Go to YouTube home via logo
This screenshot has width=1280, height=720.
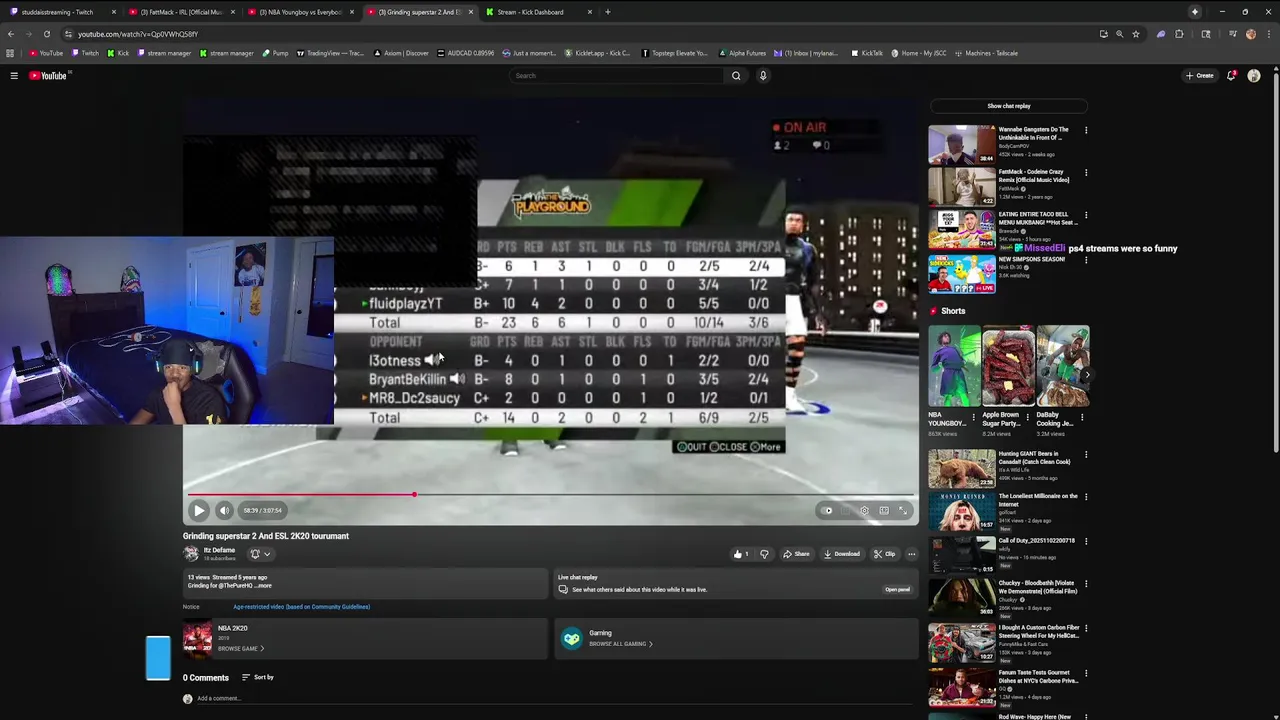[x=47, y=75]
